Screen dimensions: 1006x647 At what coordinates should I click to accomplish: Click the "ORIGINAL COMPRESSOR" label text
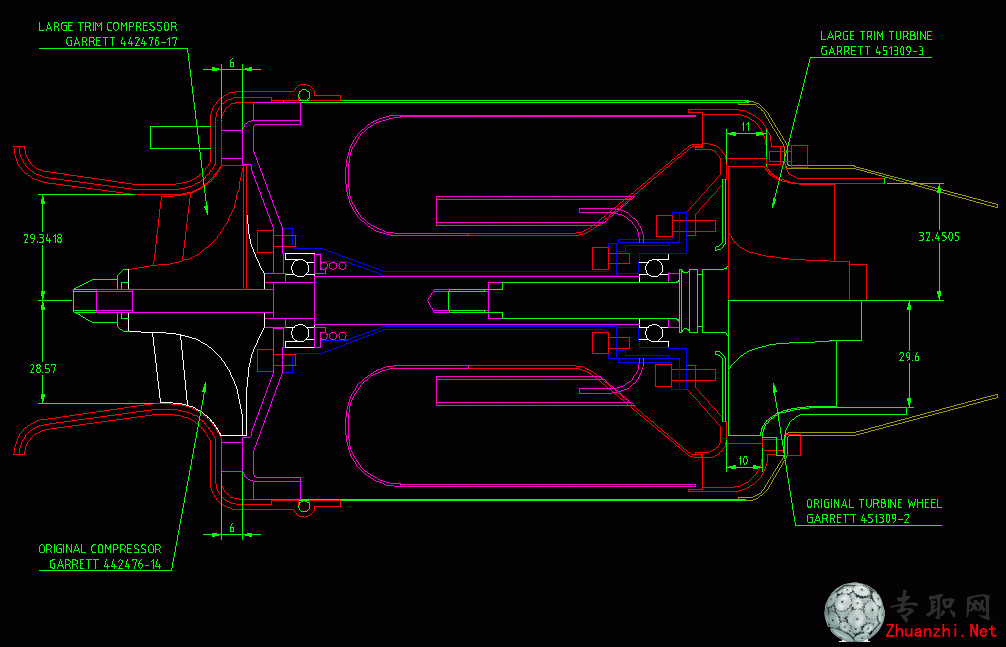point(99,549)
